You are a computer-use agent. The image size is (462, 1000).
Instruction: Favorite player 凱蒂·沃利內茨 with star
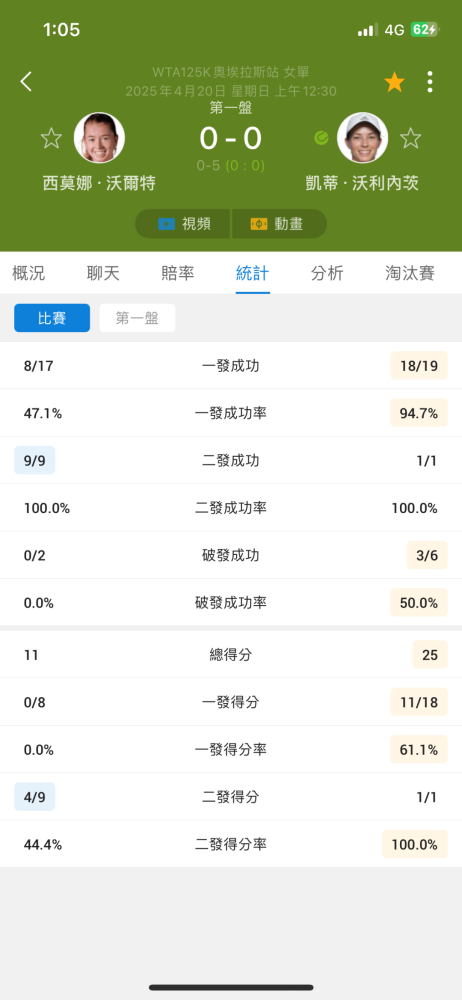[x=410, y=138]
